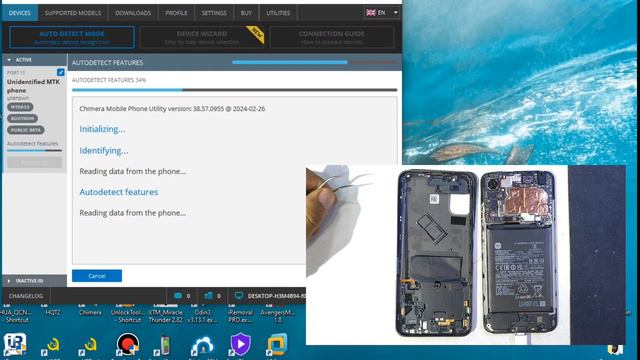640x360 pixels.
Task: Open the phone-shaped desktop shortcut icon
Action: pos(165,345)
